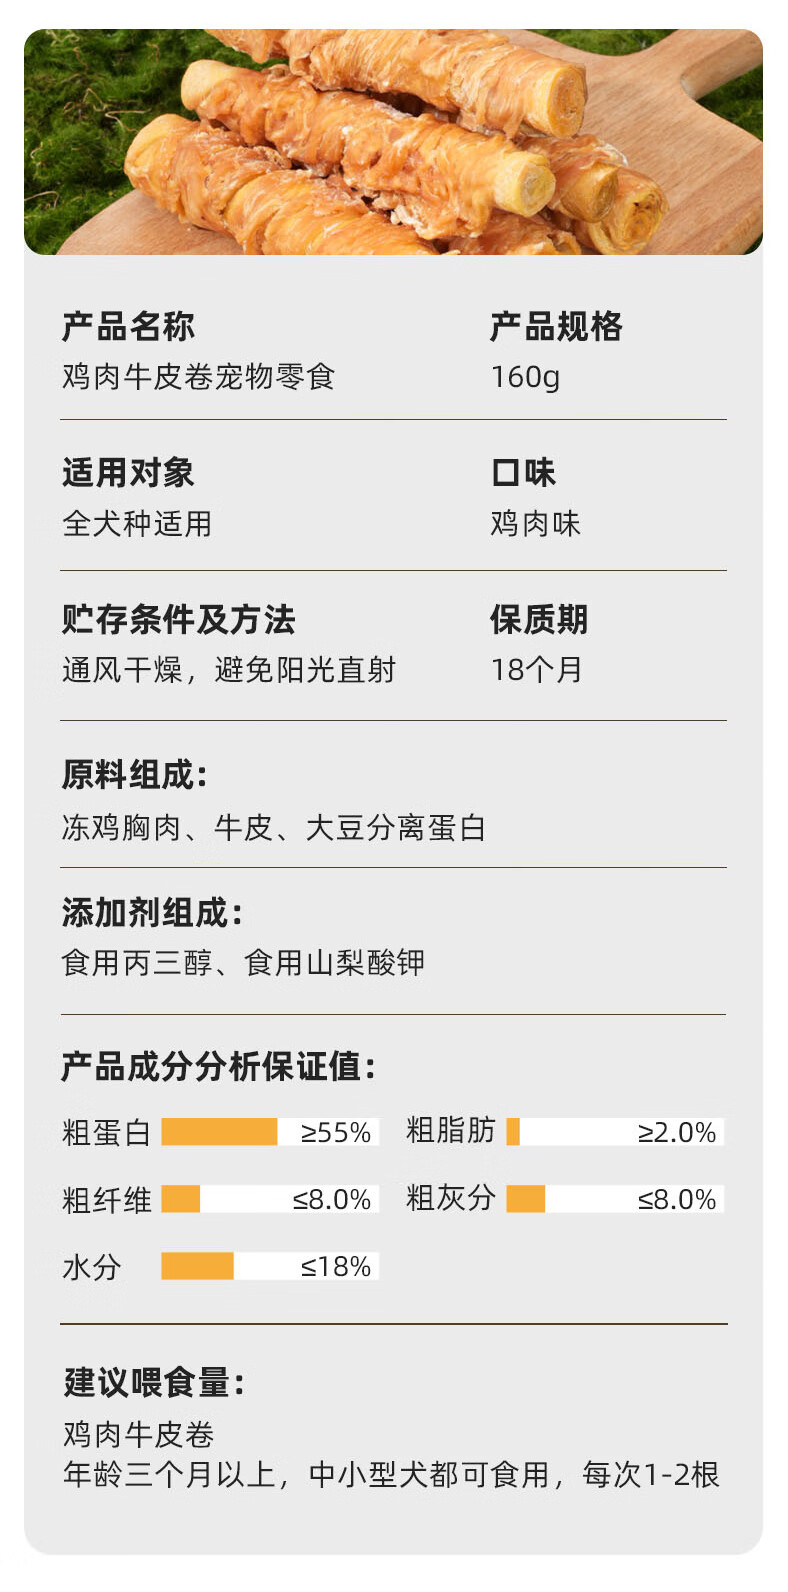Select the 鸡肉牛皮卷宠物零食 product name text

198,377
